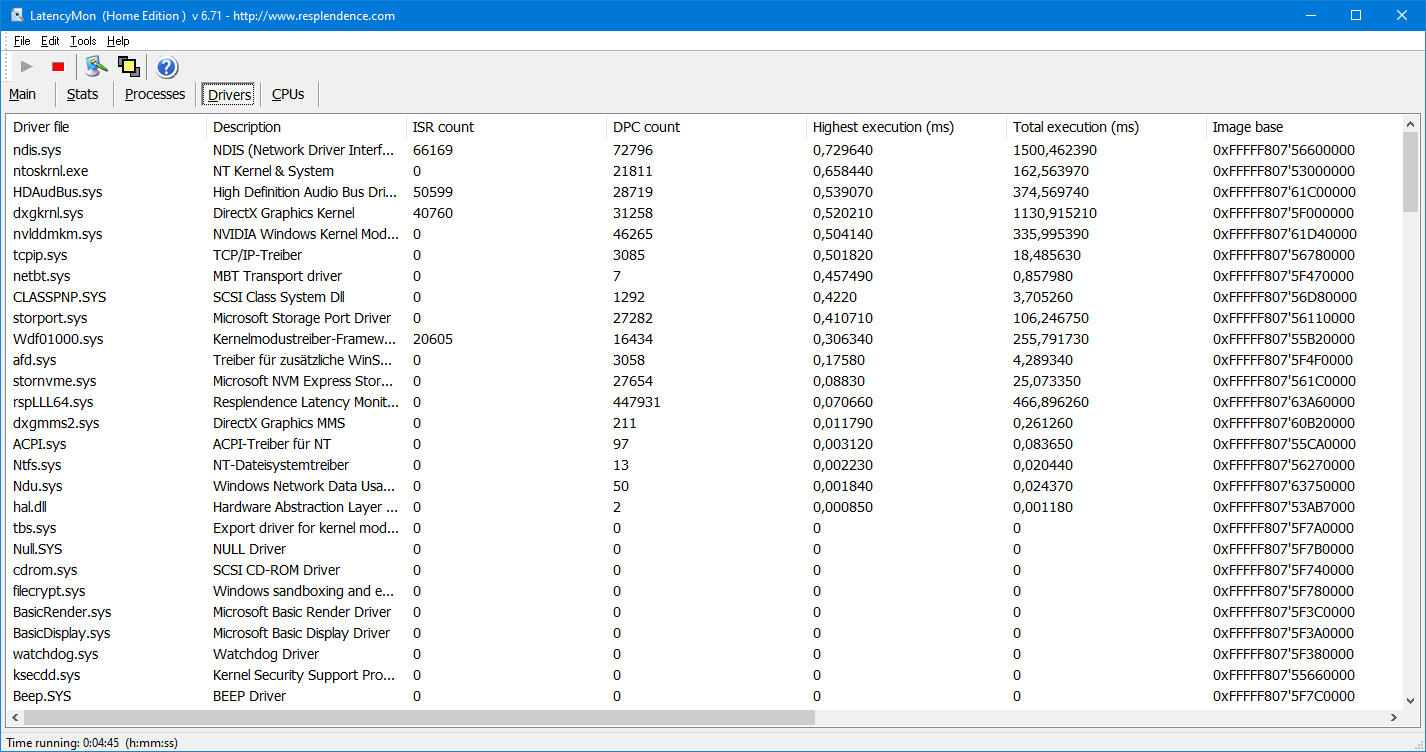Select the Beep.SYS row
The height and width of the screenshot is (752, 1426).
tap(704, 696)
